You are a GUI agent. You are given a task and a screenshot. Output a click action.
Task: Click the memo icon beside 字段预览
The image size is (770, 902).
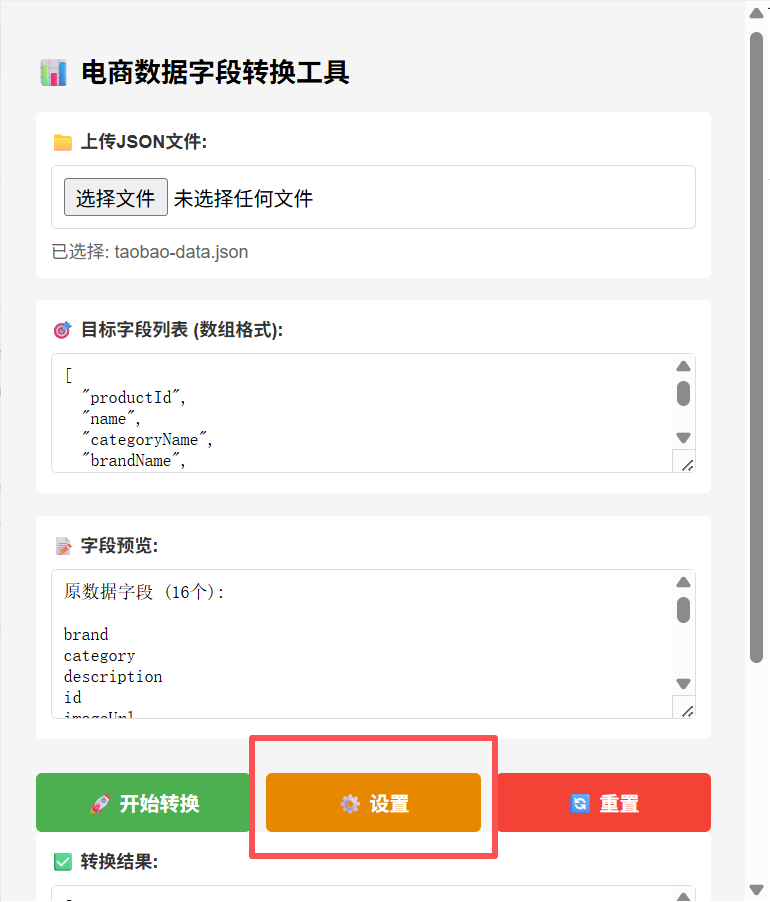coord(63,546)
